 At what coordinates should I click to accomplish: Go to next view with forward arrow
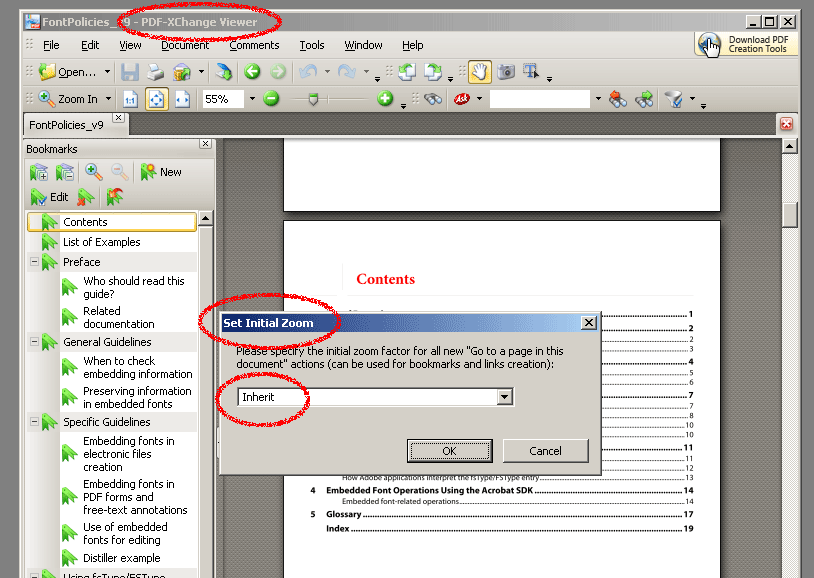click(278, 72)
